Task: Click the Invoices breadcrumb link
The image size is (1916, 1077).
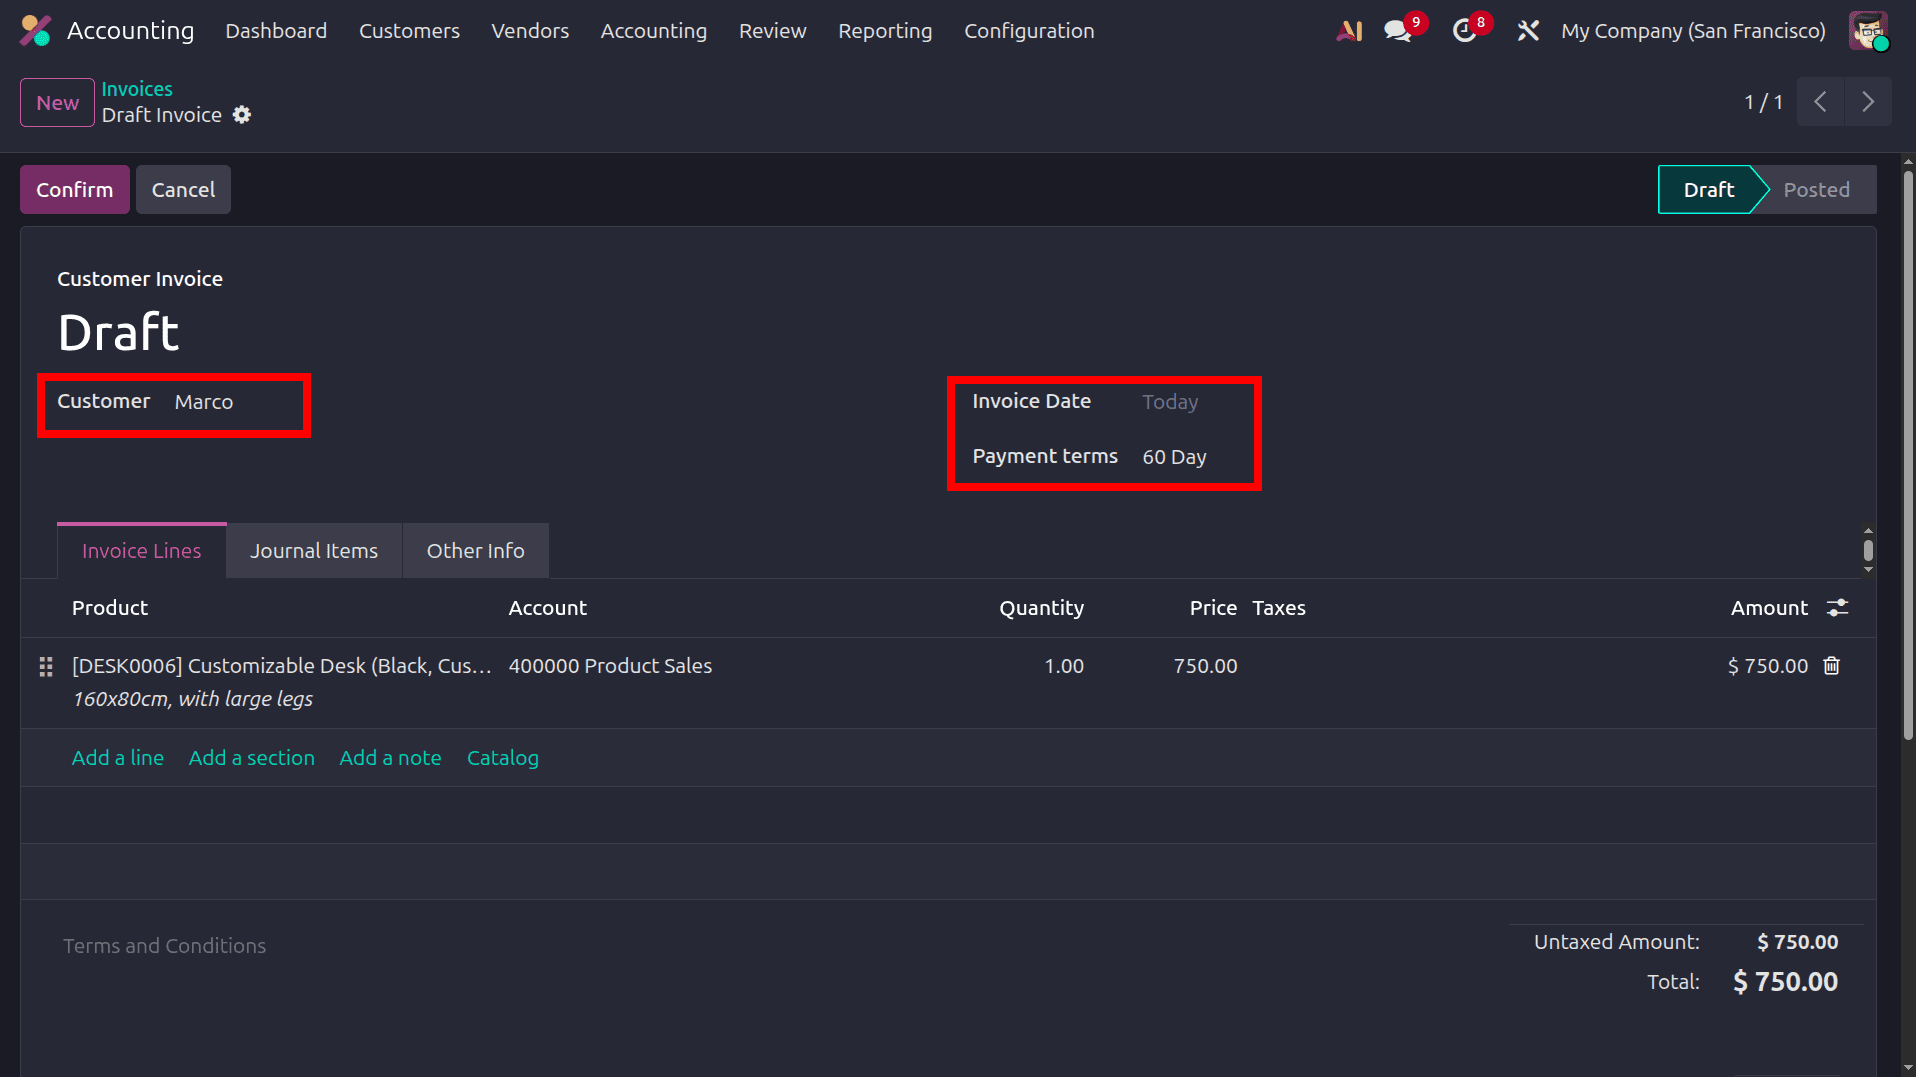Action: [137, 88]
